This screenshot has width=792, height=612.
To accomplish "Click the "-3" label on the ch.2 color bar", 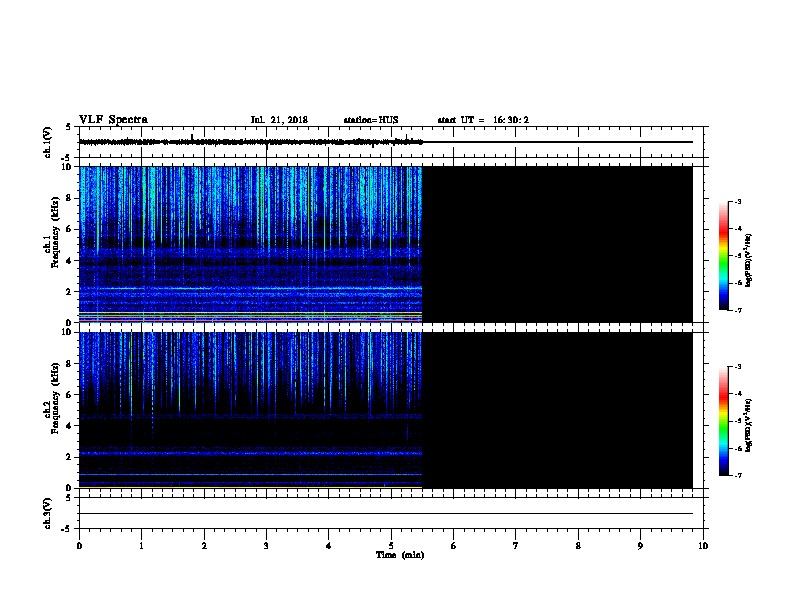I will pyautogui.click(x=738, y=367).
